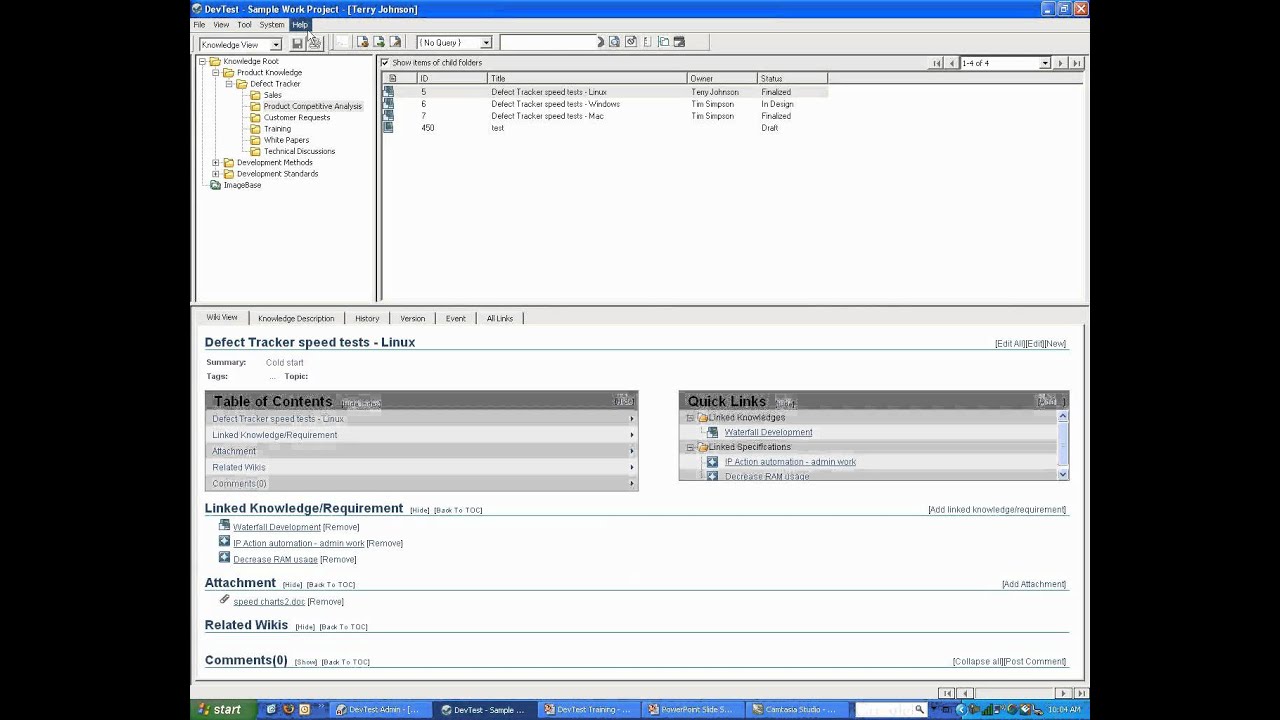This screenshot has width=1280, height=720.
Task: Click the Print icon next to Save
Action: pyautogui.click(x=314, y=43)
